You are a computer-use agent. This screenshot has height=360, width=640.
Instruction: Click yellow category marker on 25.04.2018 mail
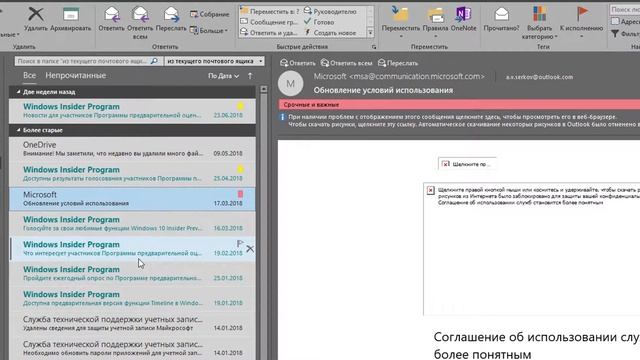tap(240, 169)
